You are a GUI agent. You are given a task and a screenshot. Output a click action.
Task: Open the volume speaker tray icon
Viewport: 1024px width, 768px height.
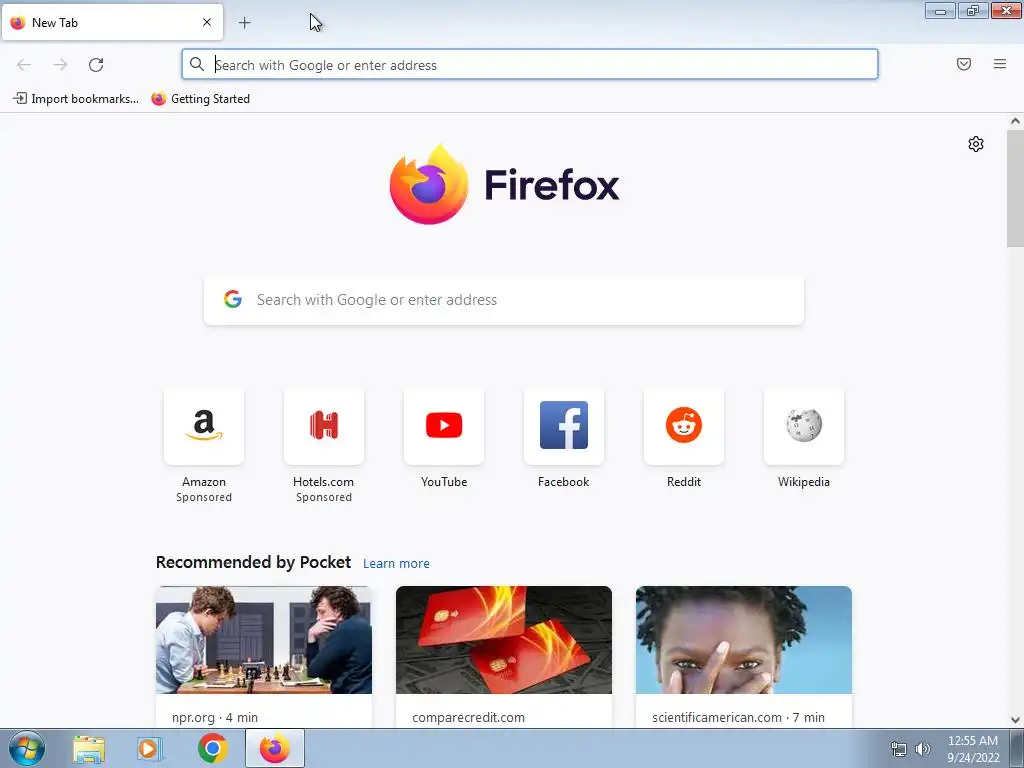point(922,749)
